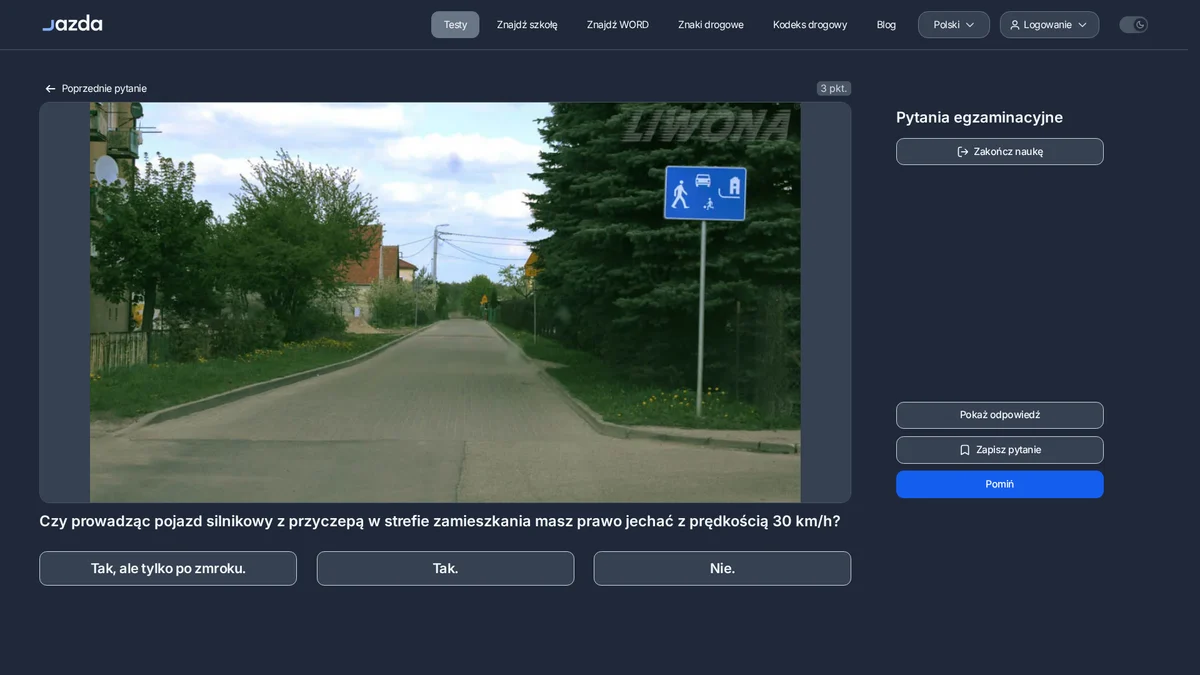Open the Logowanie account dropdown
This screenshot has height=675, width=1200.
[x=1049, y=25]
